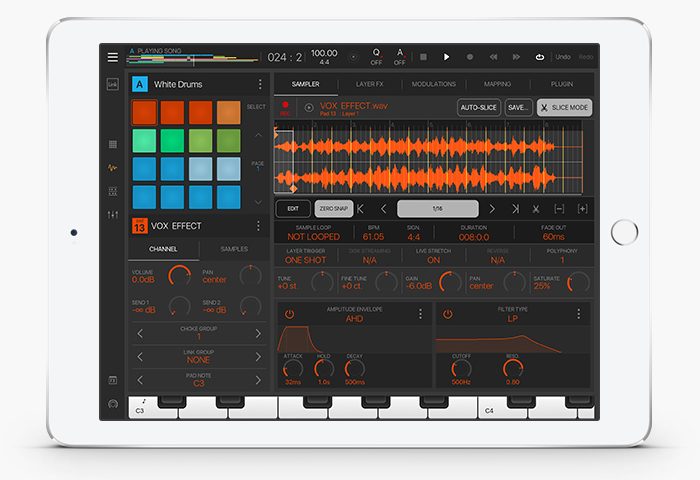
Task: Rewind with the double left arrows
Action: pyautogui.click(x=493, y=57)
